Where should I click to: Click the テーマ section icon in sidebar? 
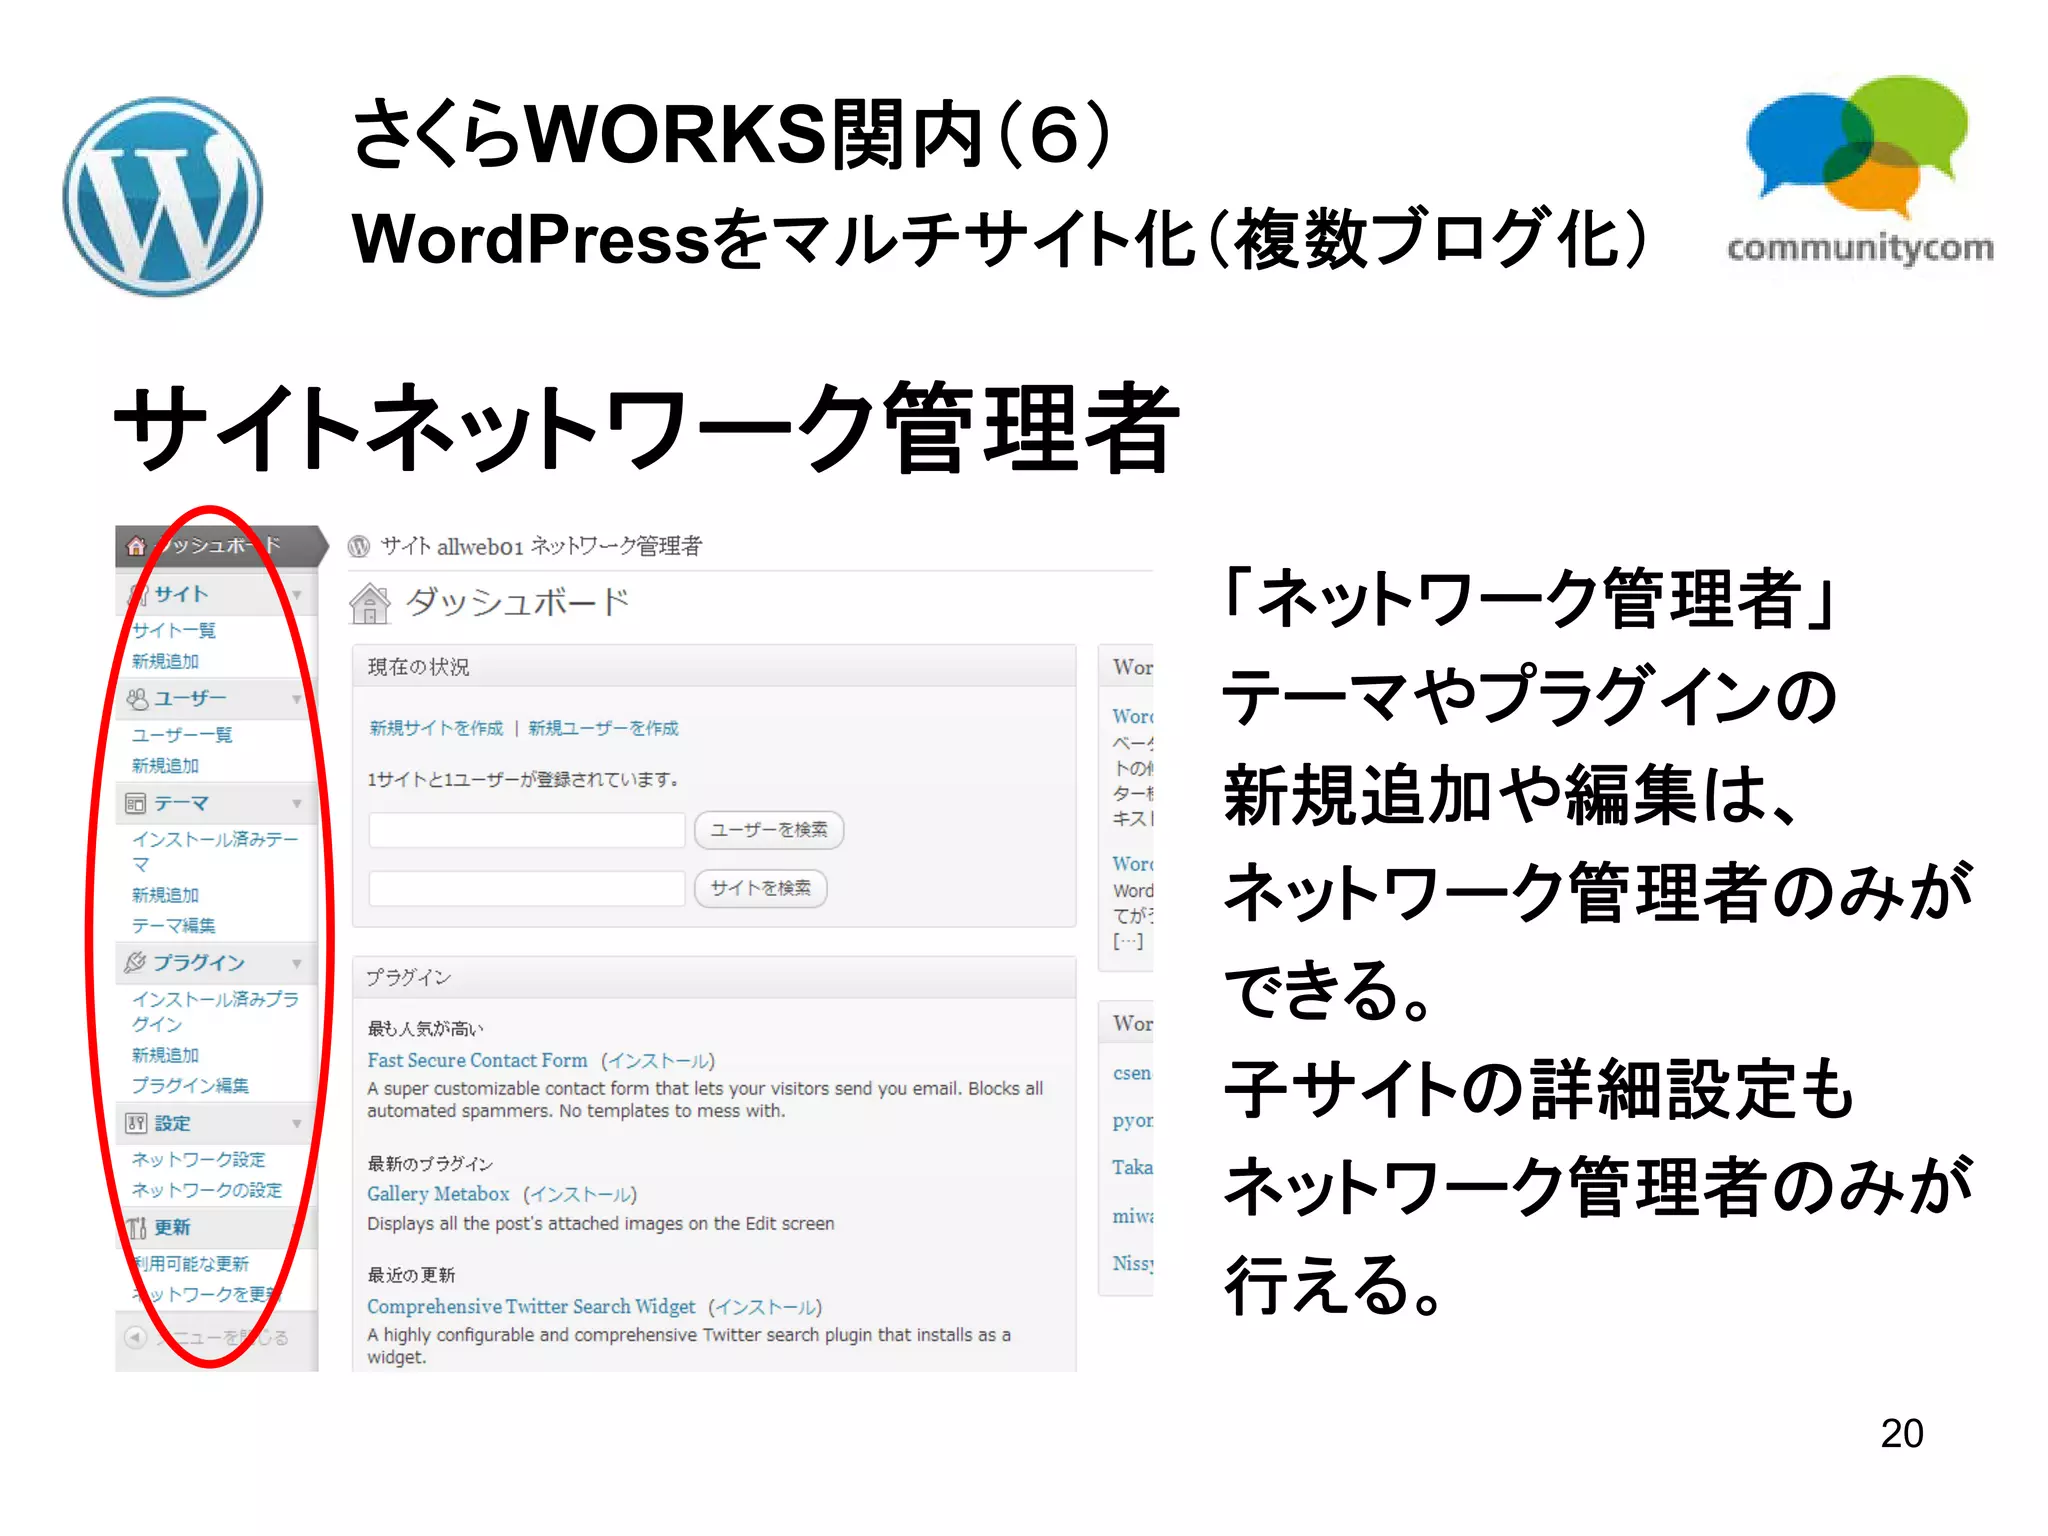[136, 803]
